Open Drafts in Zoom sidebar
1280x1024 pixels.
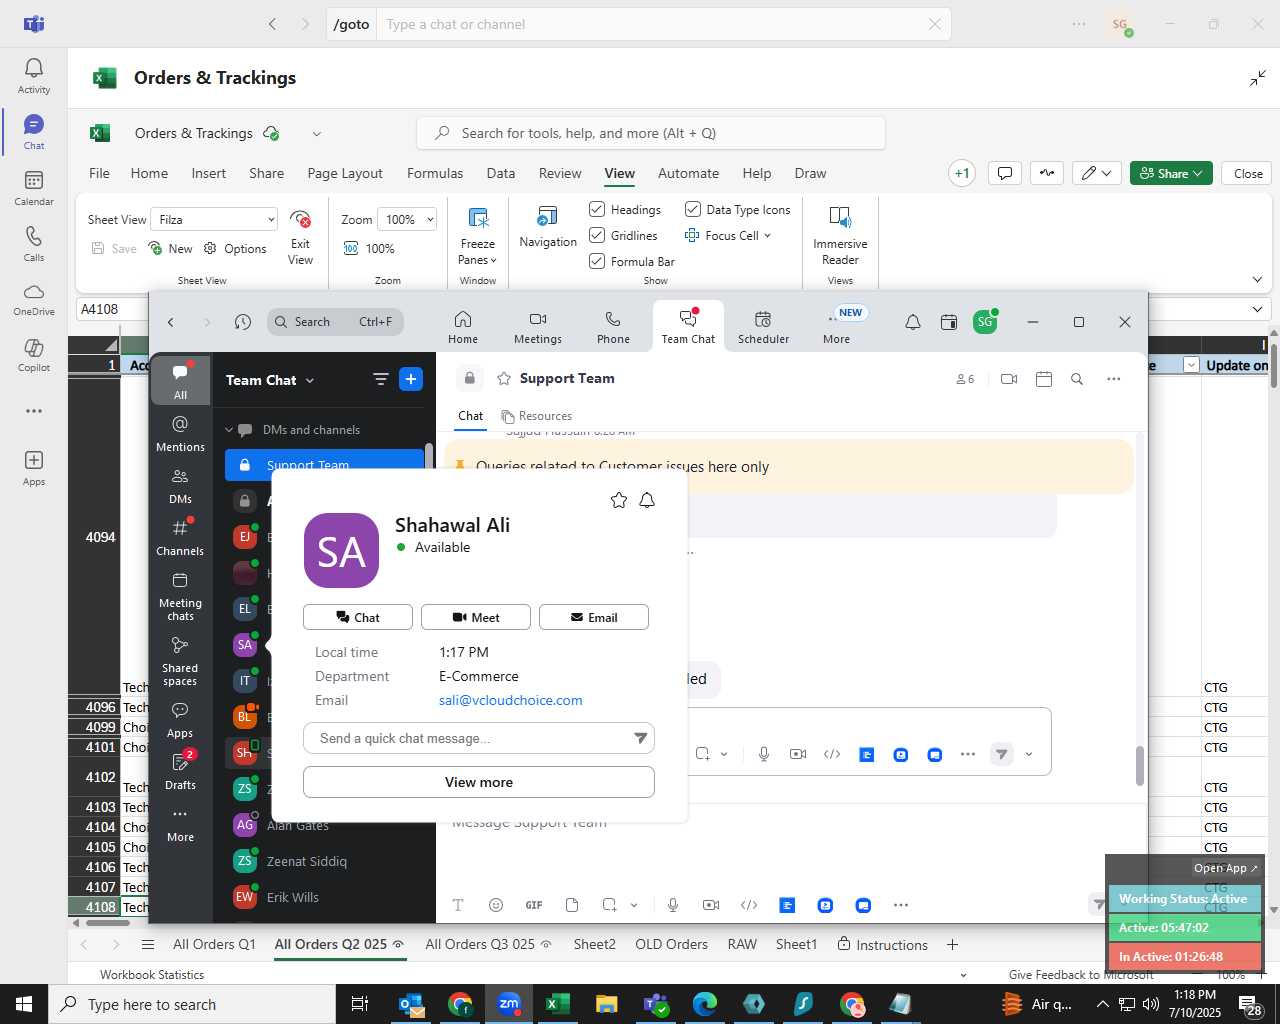point(180,772)
